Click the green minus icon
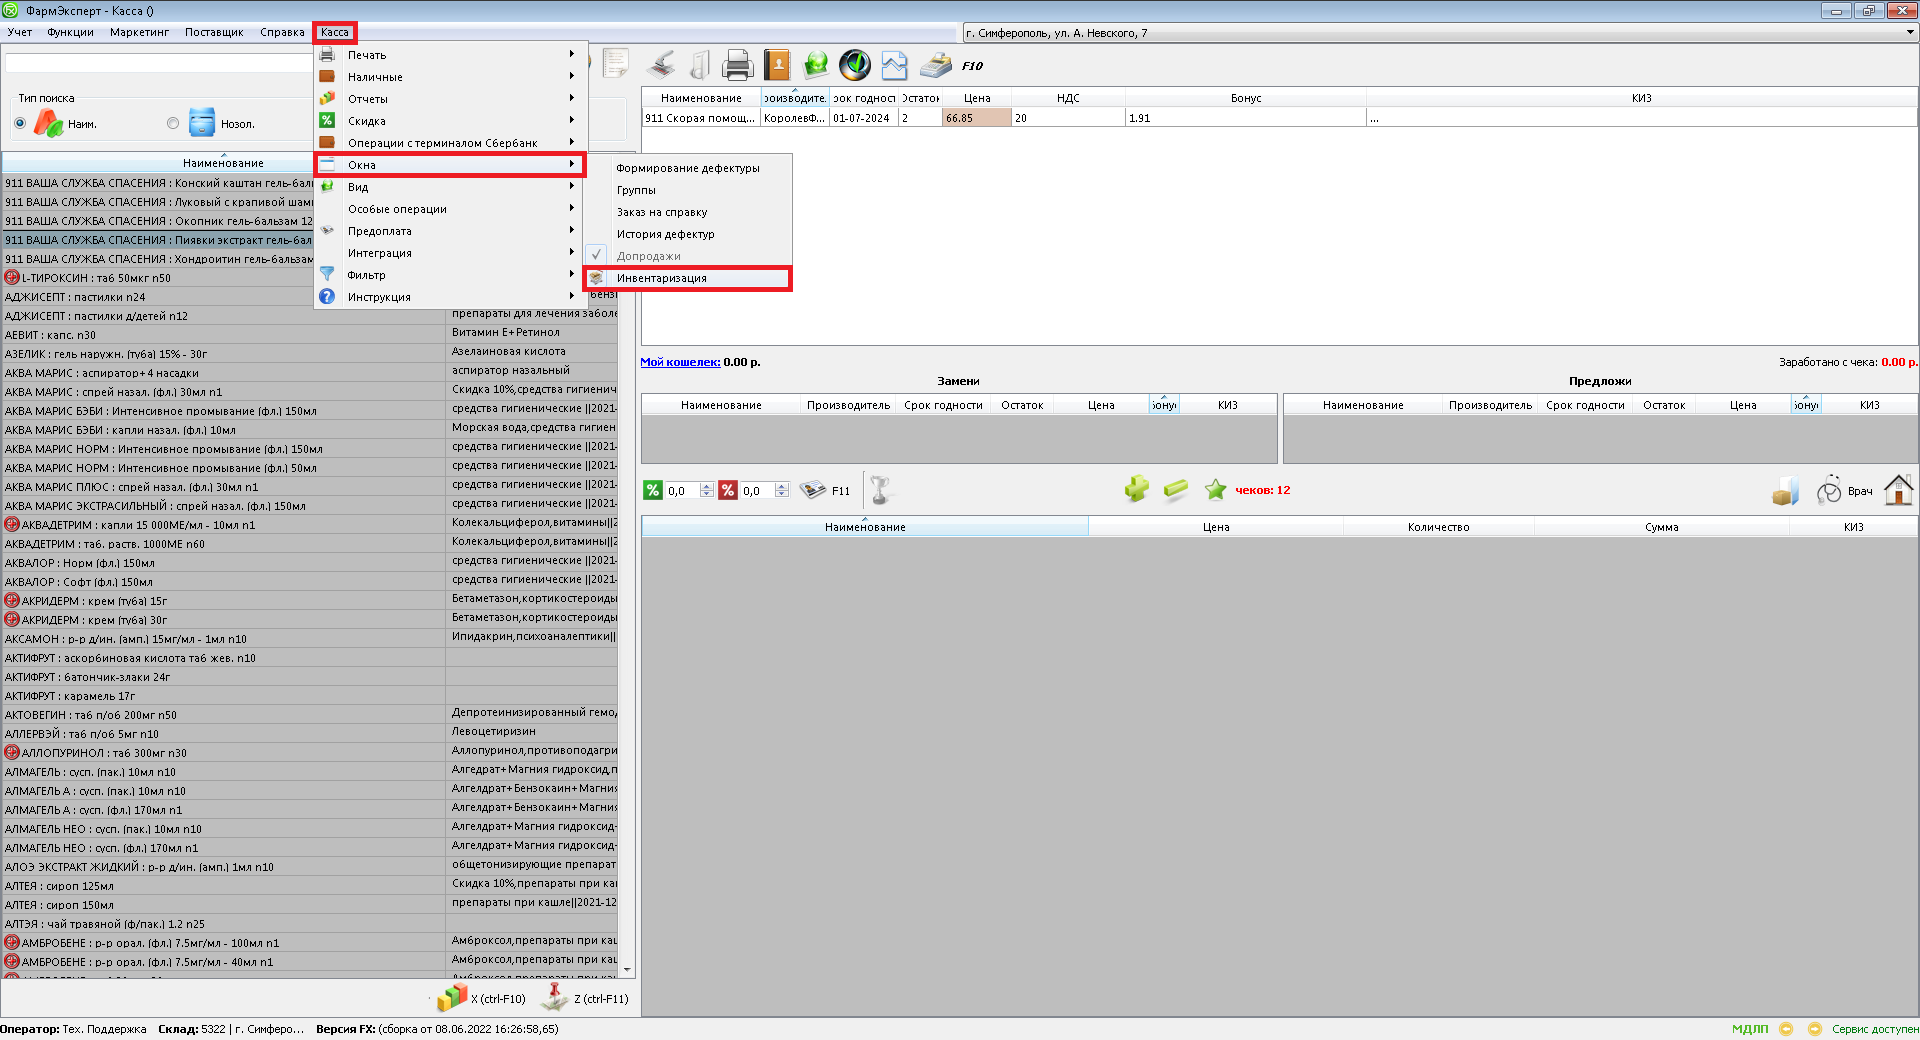1920x1040 pixels. (x=1176, y=489)
